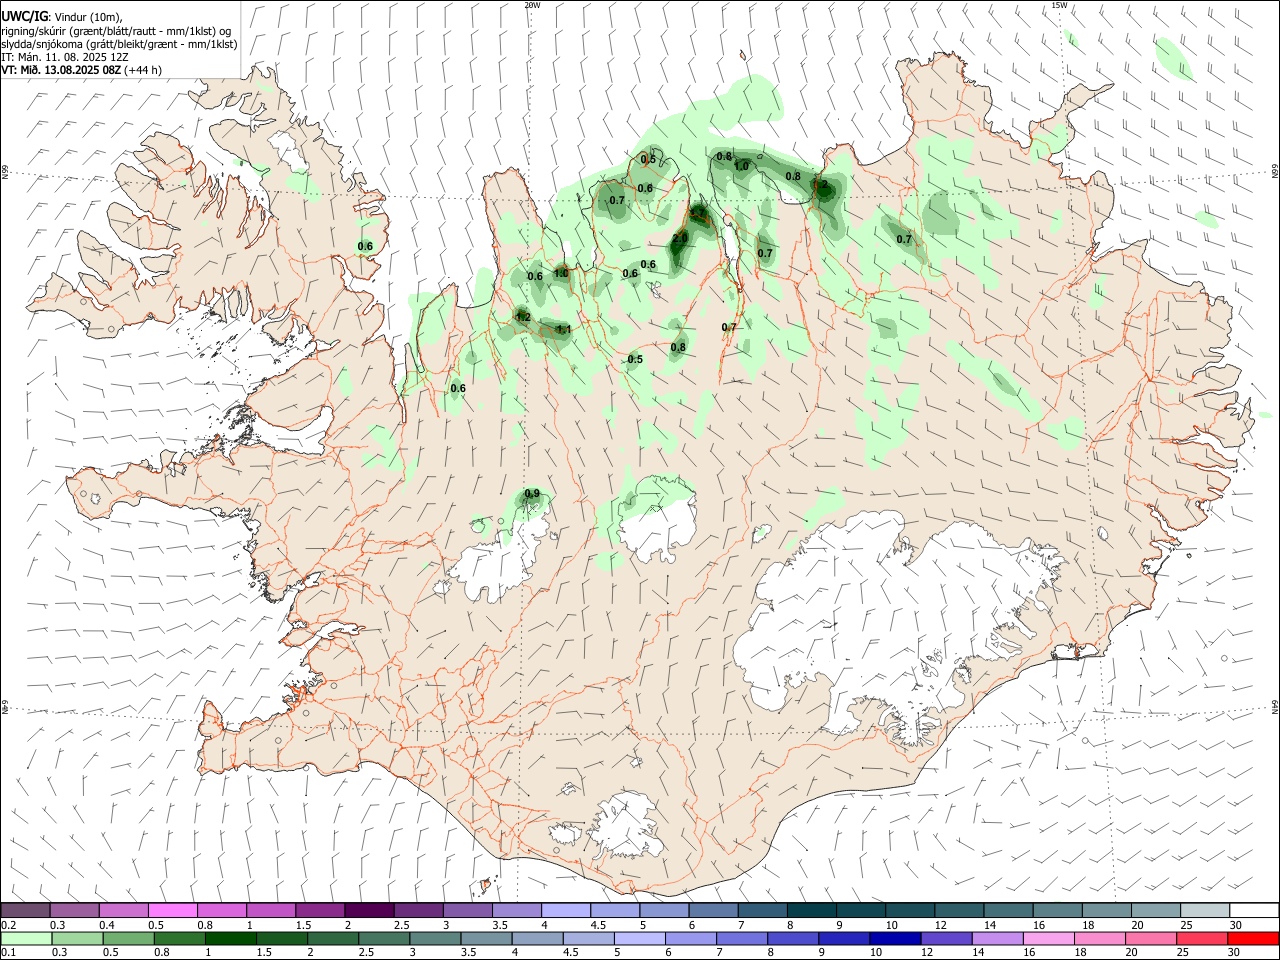Click the 'slydda/snjókoma' legend description line
The image size is (1280, 960).
pos(119,44)
